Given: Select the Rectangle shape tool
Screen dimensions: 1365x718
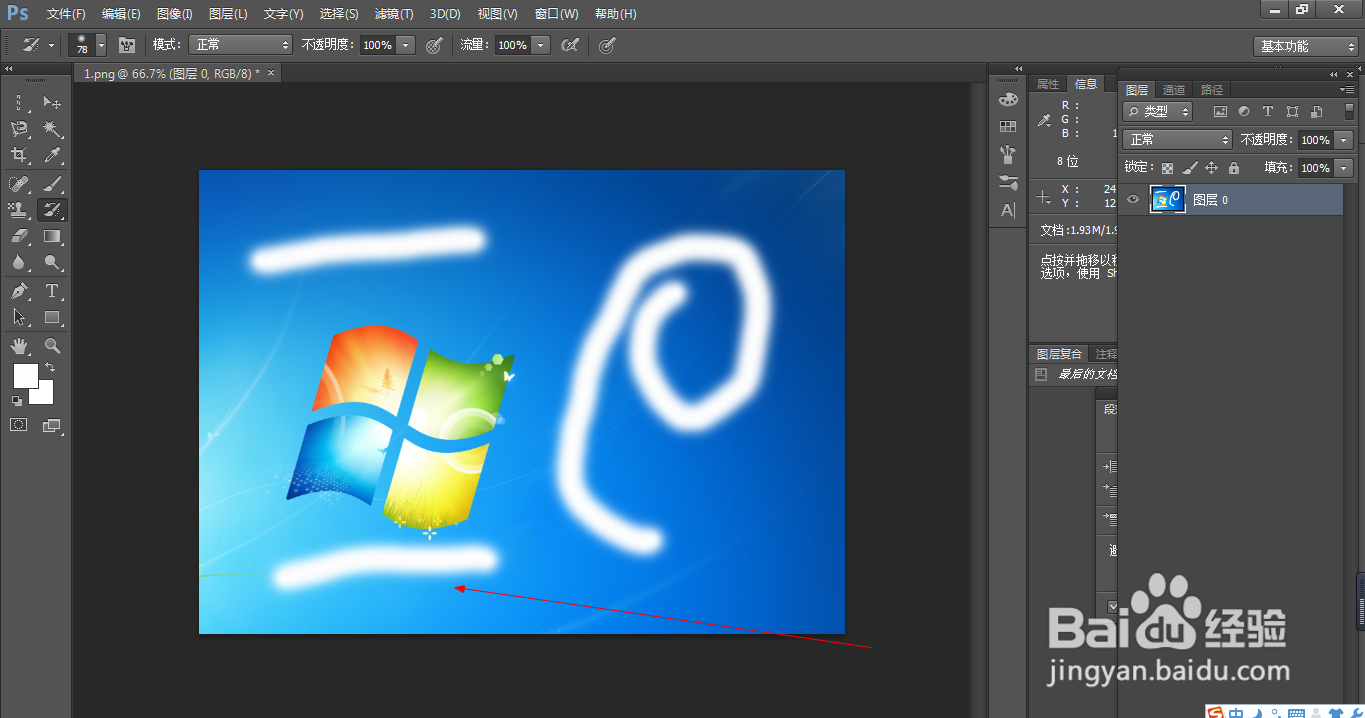Looking at the screenshot, I should point(52,317).
